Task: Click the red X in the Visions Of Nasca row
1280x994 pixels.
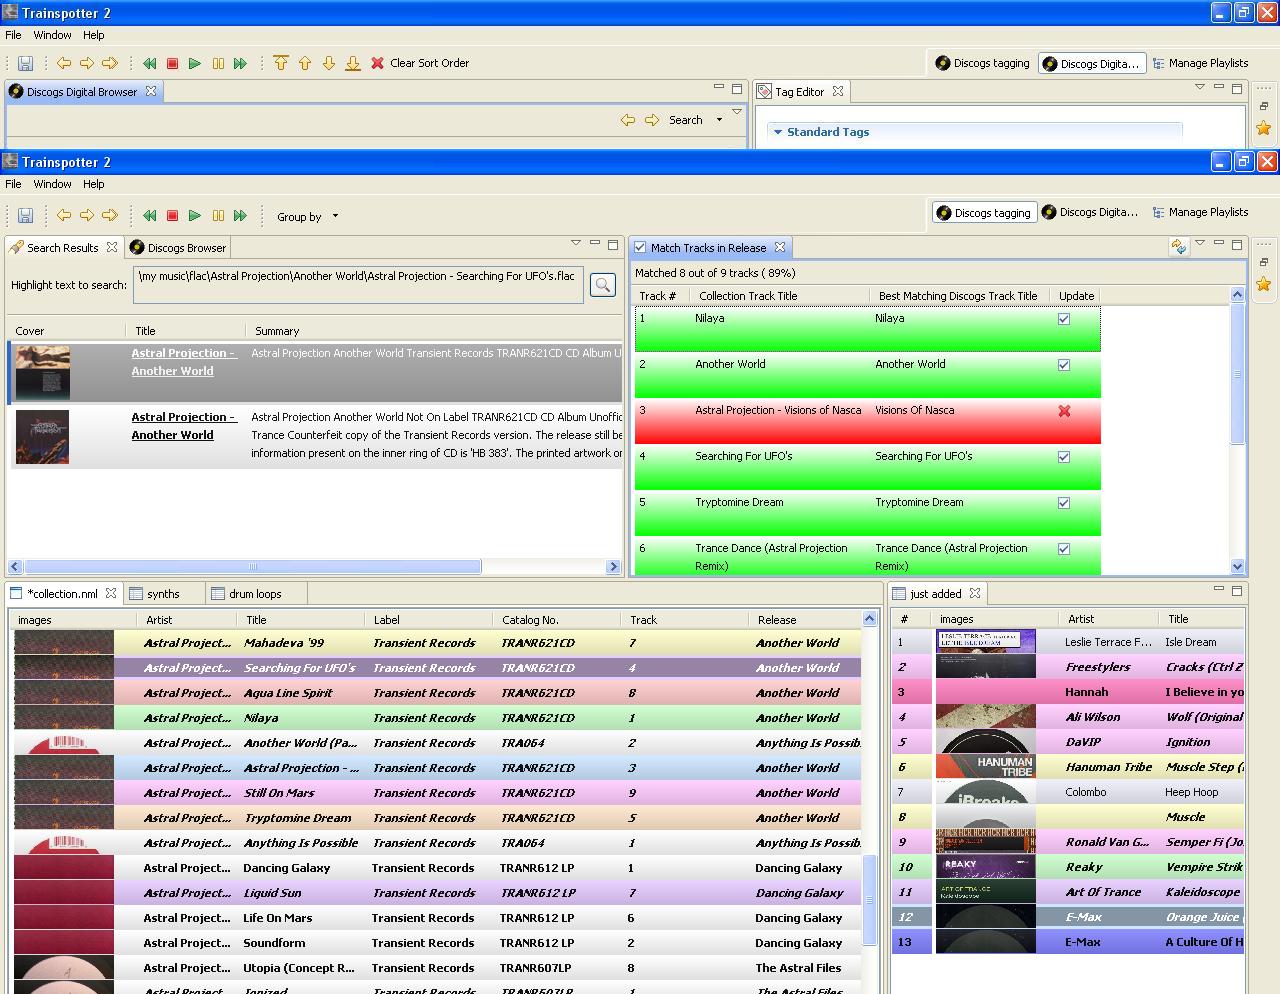Action: (x=1064, y=411)
